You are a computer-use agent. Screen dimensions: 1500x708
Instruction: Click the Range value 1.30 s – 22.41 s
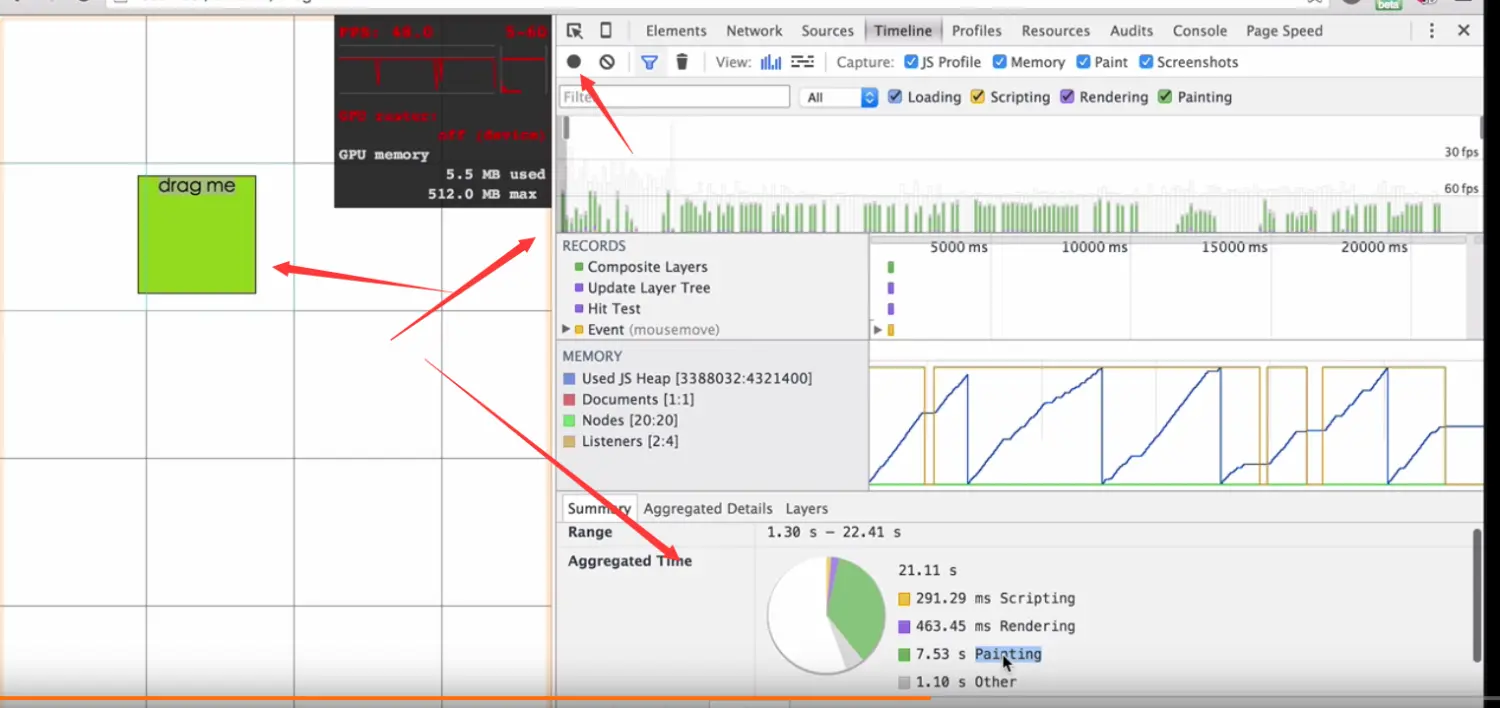click(834, 532)
